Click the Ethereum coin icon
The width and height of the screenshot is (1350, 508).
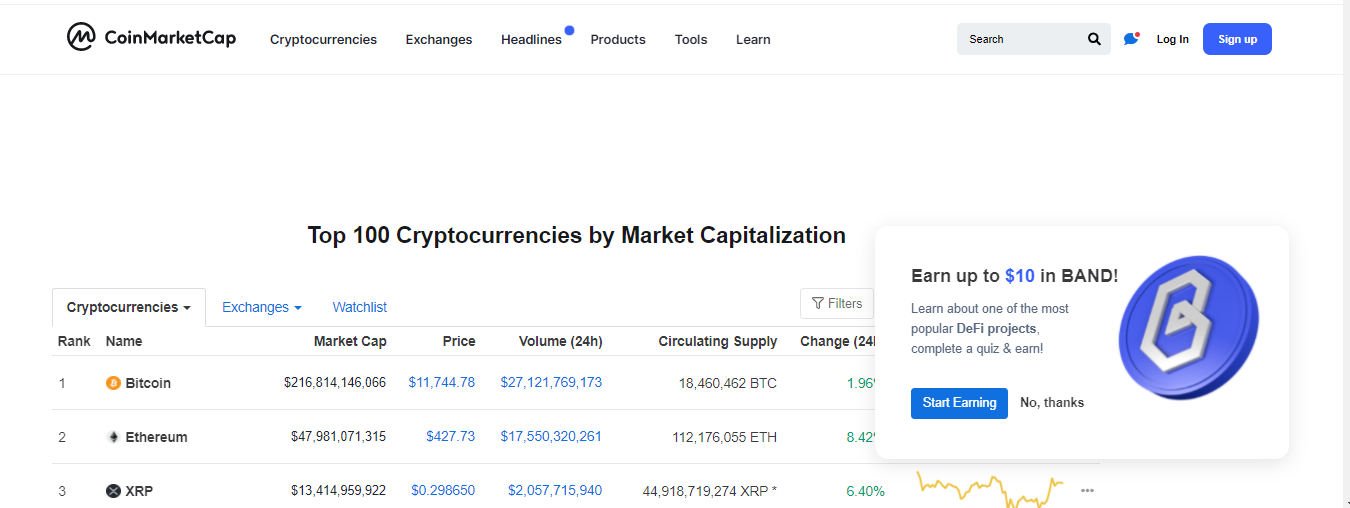tap(113, 437)
